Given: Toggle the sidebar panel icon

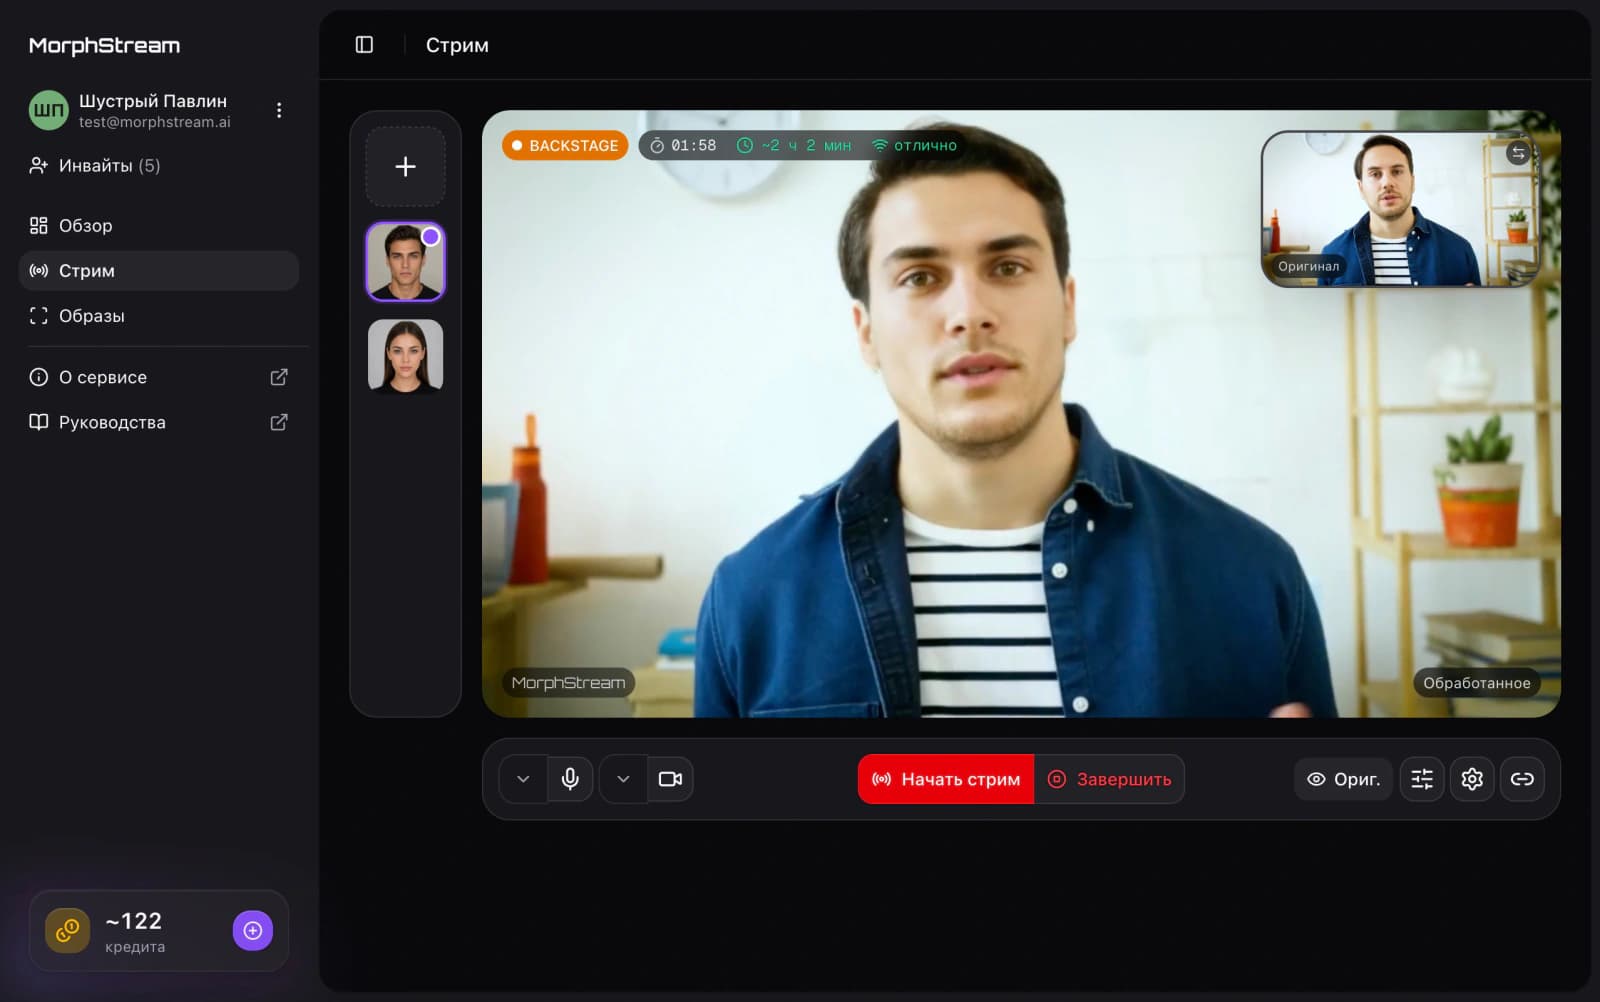Looking at the screenshot, I should [364, 45].
